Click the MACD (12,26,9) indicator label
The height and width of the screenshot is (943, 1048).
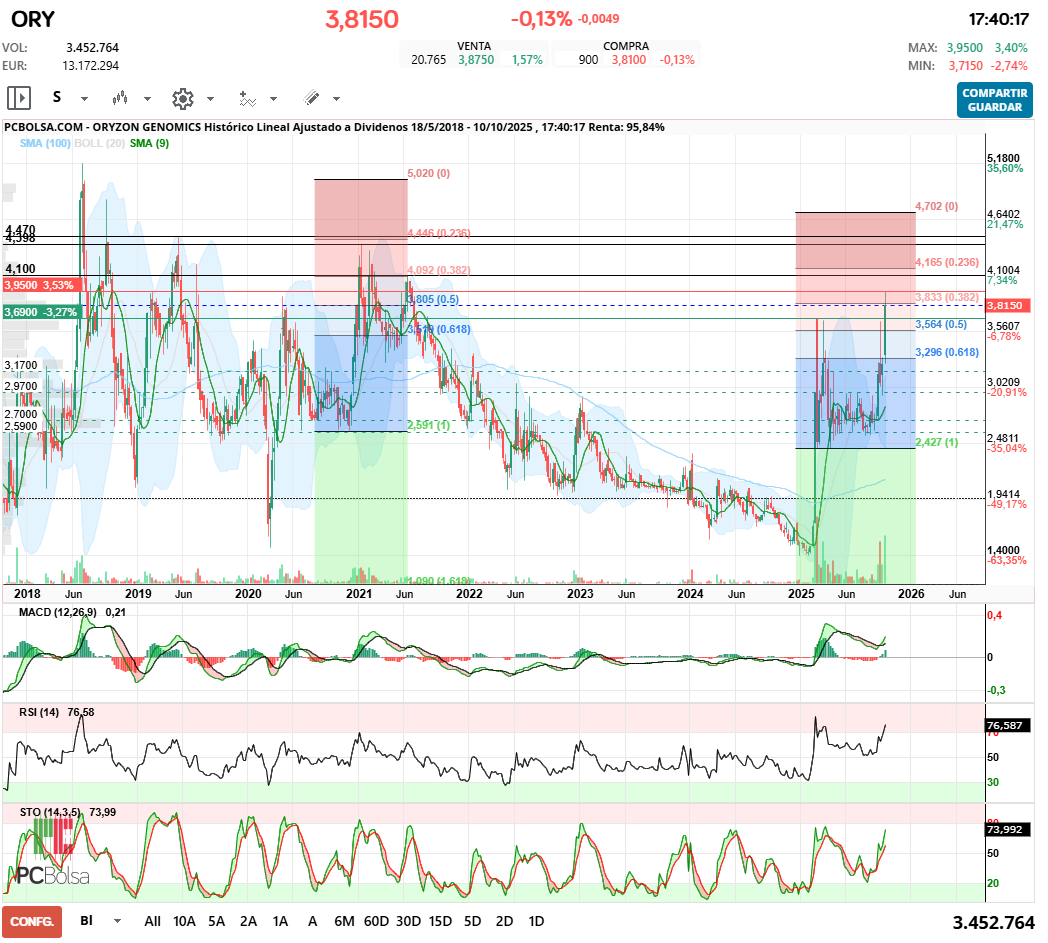tap(57, 612)
